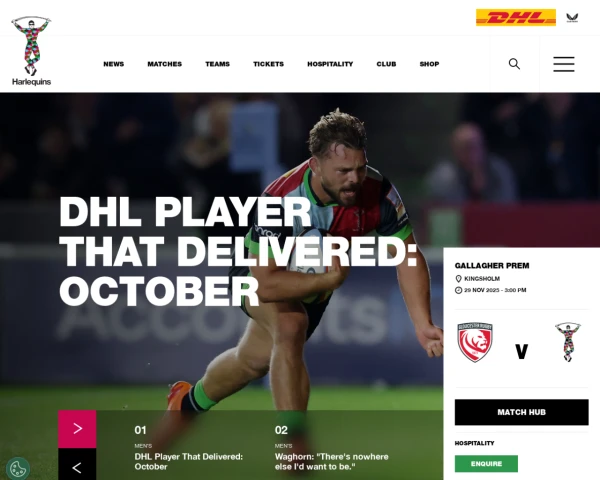Open the Teams menu item
Screen dimensions: 600x480
click(217, 64)
